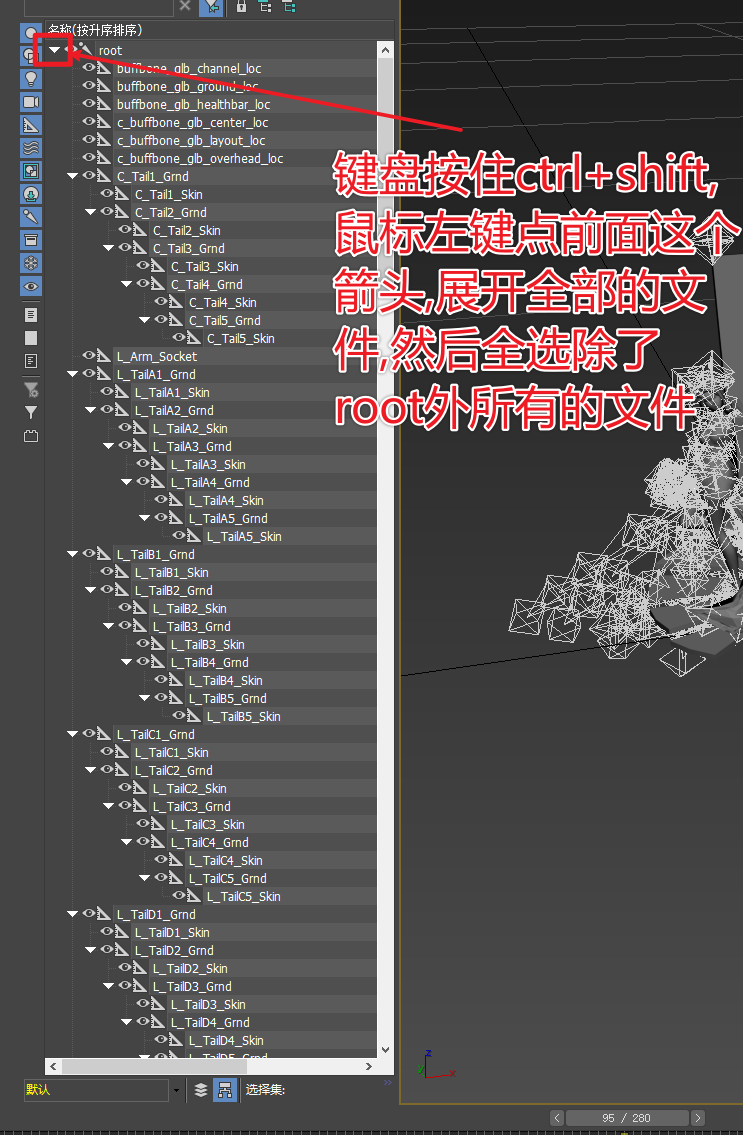Viewport: 743px width, 1135px height.
Task: Select L_TailC5_Skin row
Action: [212, 896]
